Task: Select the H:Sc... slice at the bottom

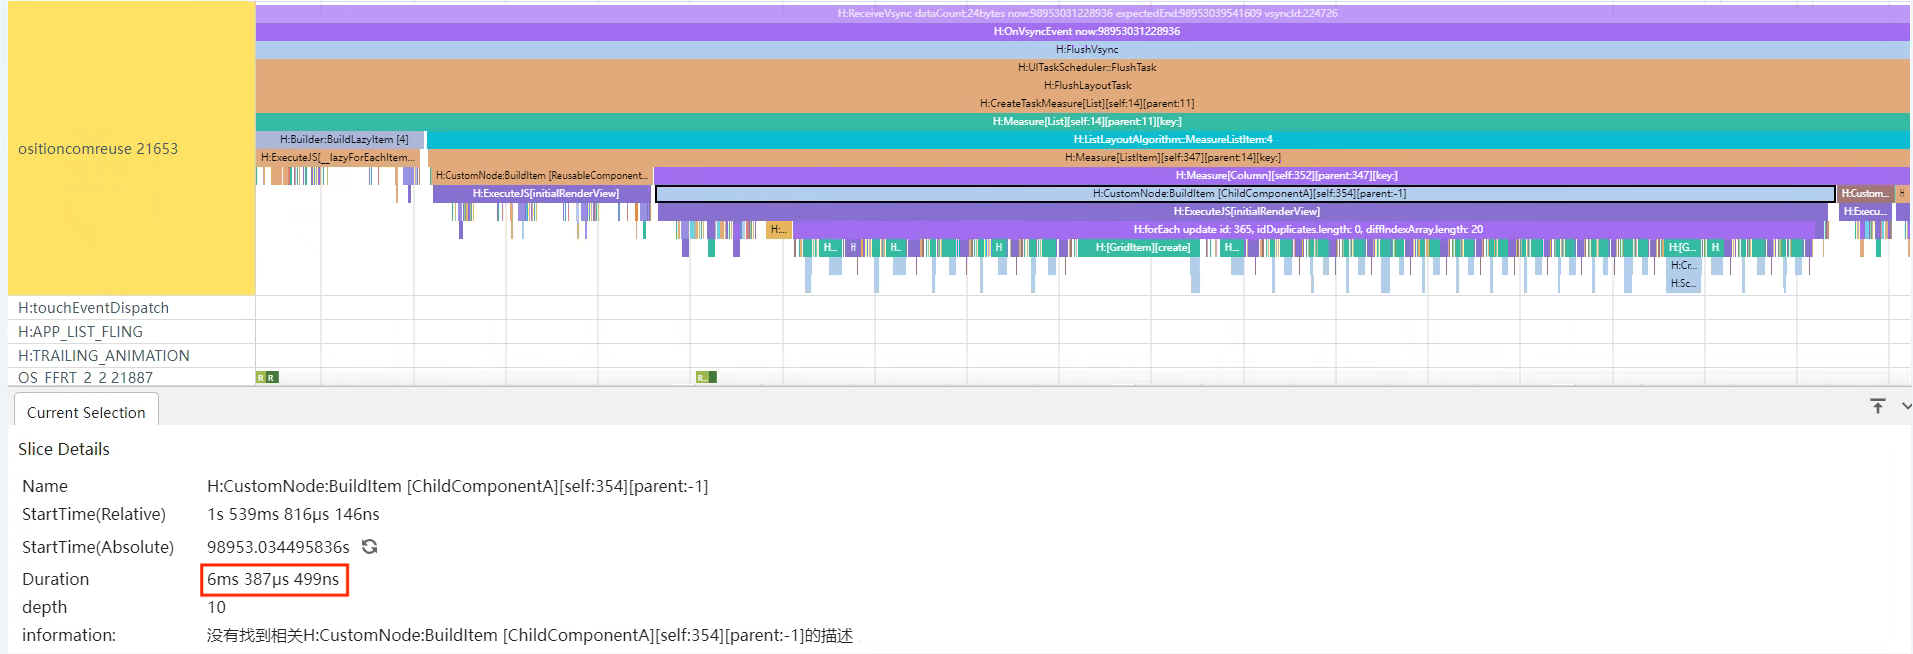Action: pyautogui.click(x=1683, y=283)
